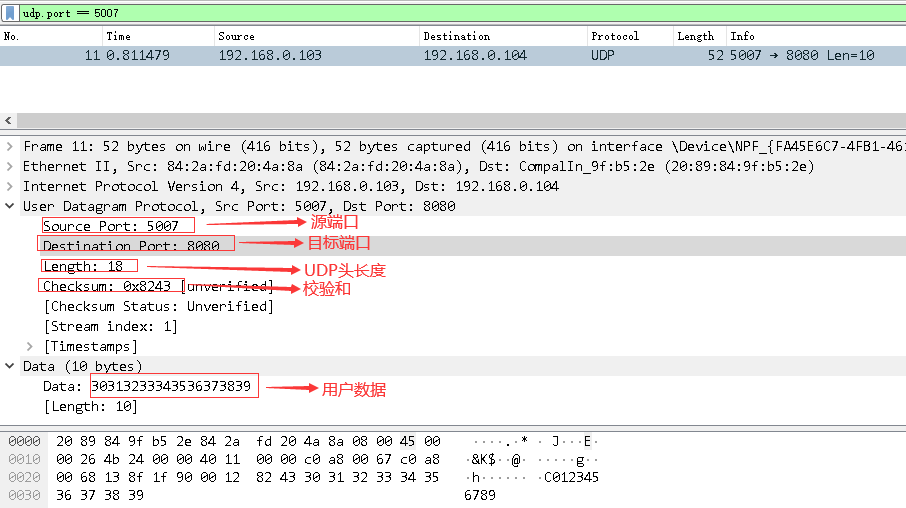The height and width of the screenshot is (508, 906).
Task: Click the hex offset 0010 row
Action: click(x=24, y=459)
